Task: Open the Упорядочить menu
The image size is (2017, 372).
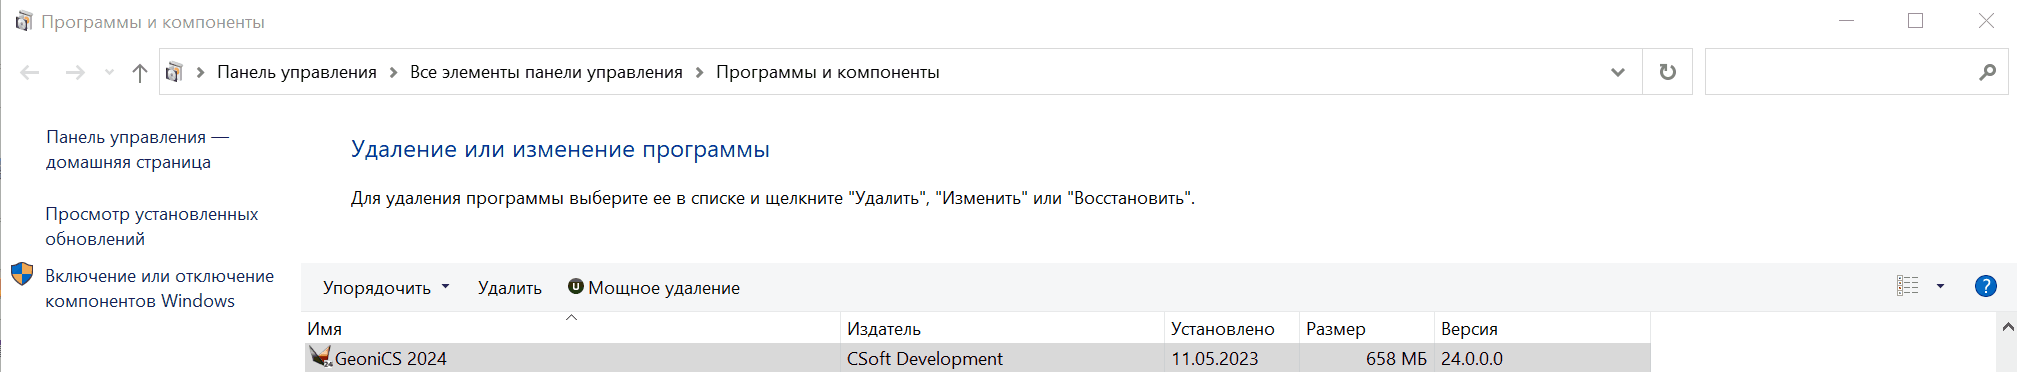Action: coord(386,288)
